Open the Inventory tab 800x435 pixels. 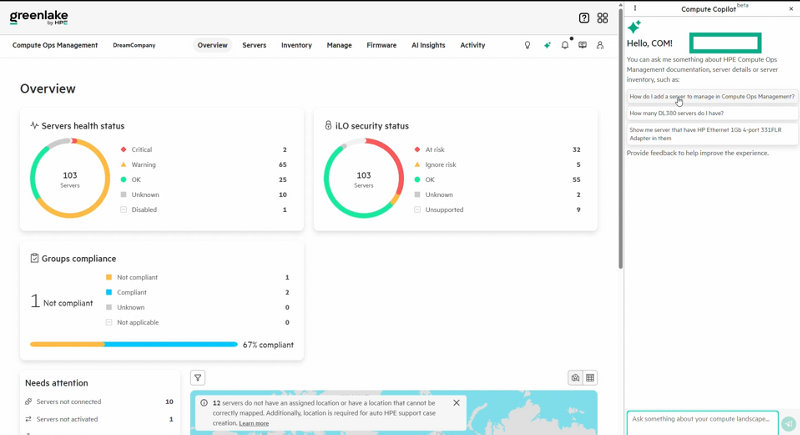296,45
